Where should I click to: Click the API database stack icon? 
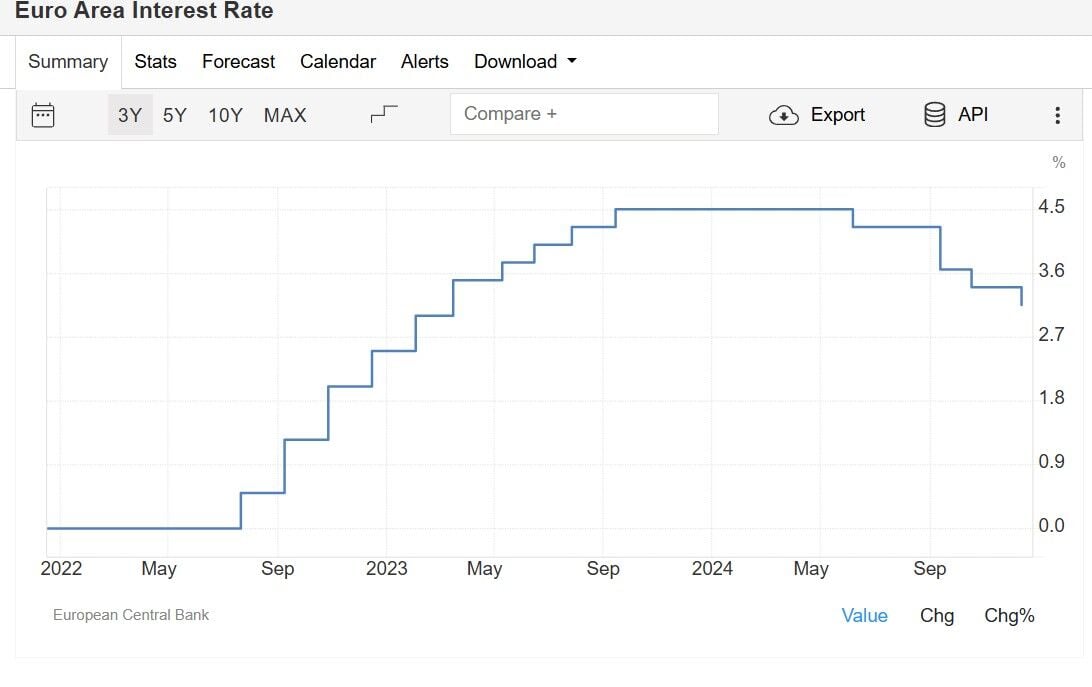935,115
